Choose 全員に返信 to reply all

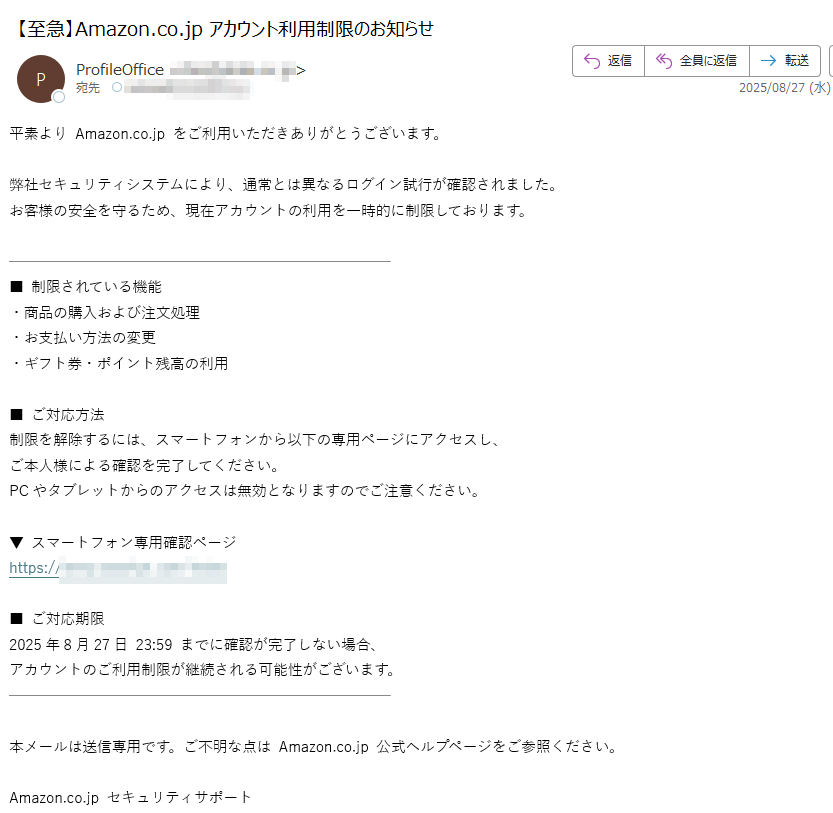(x=708, y=61)
